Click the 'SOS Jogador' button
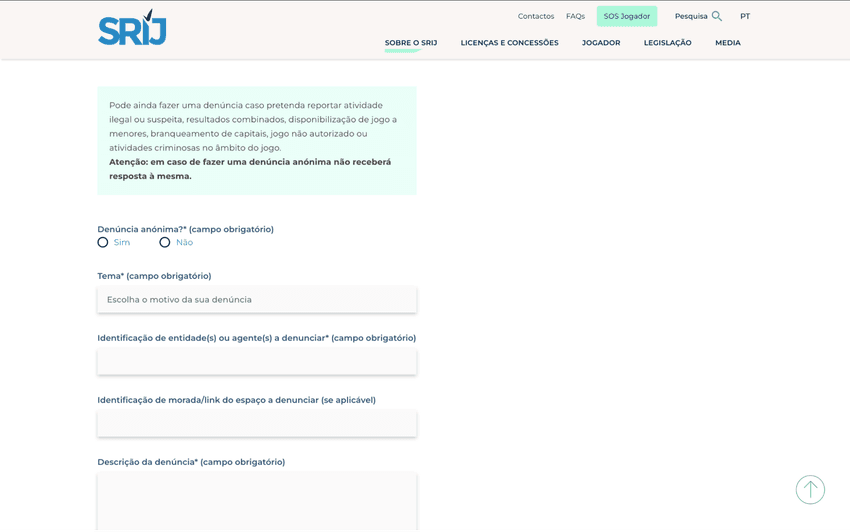The width and height of the screenshot is (850, 532). pyautogui.click(x=627, y=16)
